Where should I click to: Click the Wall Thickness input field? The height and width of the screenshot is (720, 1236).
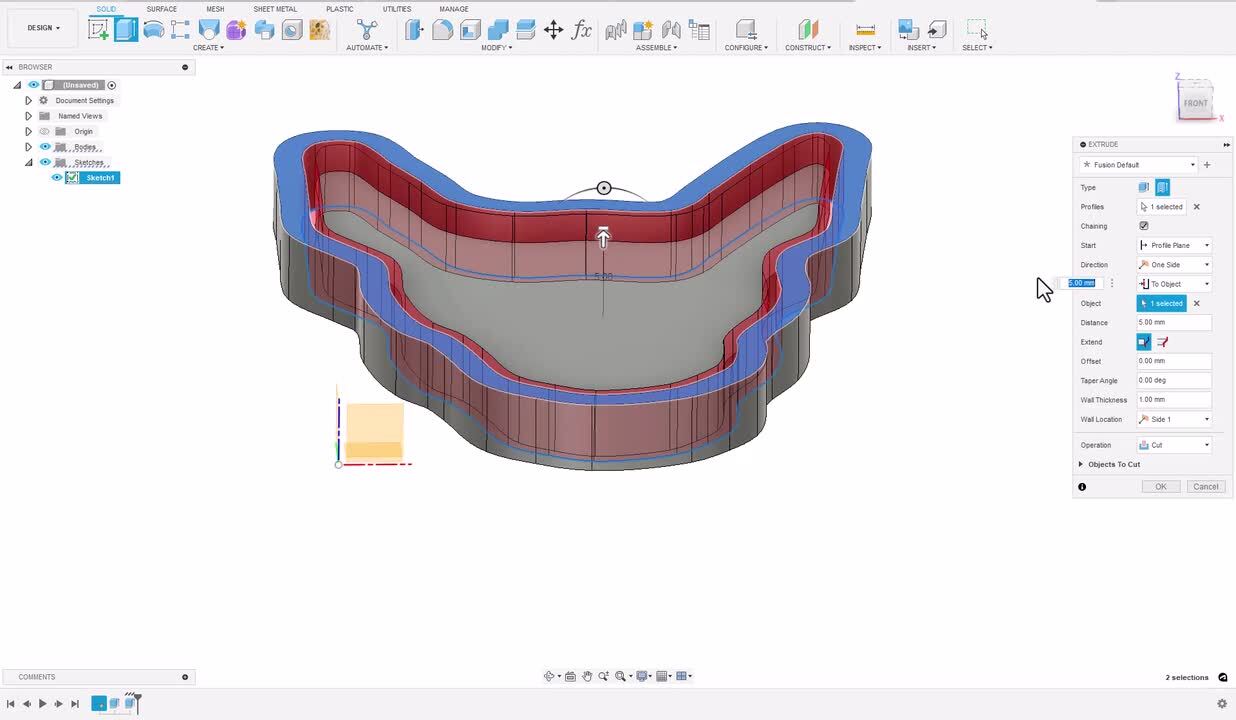[1173, 400]
